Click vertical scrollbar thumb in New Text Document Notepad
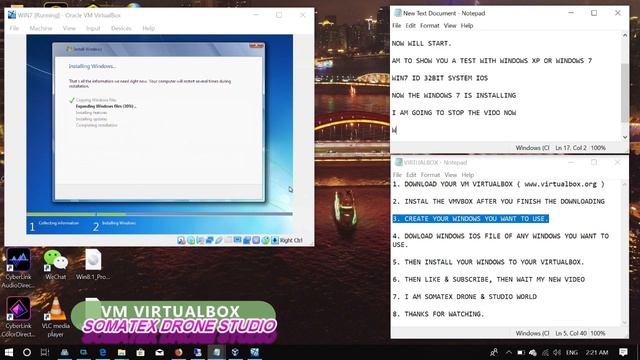The width and height of the screenshot is (640, 360). [624, 92]
